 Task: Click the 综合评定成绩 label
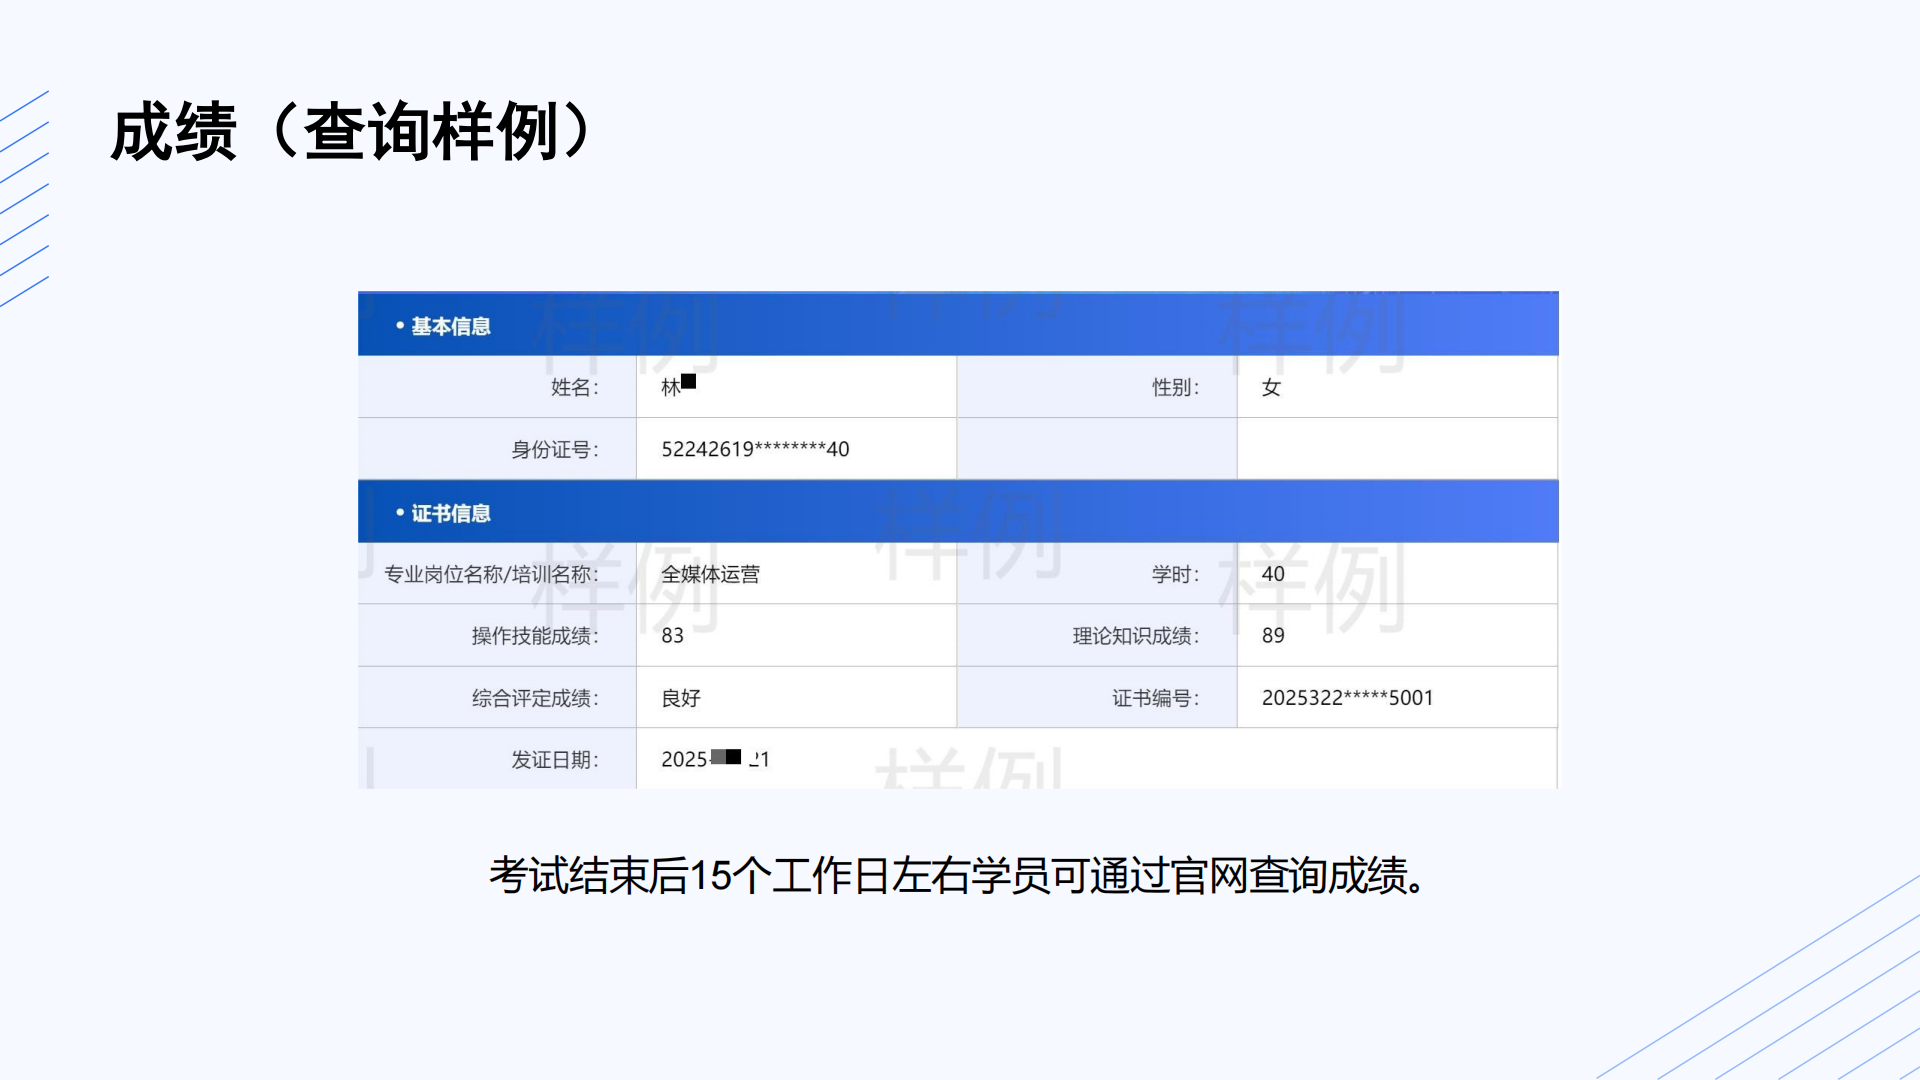pyautogui.click(x=535, y=698)
